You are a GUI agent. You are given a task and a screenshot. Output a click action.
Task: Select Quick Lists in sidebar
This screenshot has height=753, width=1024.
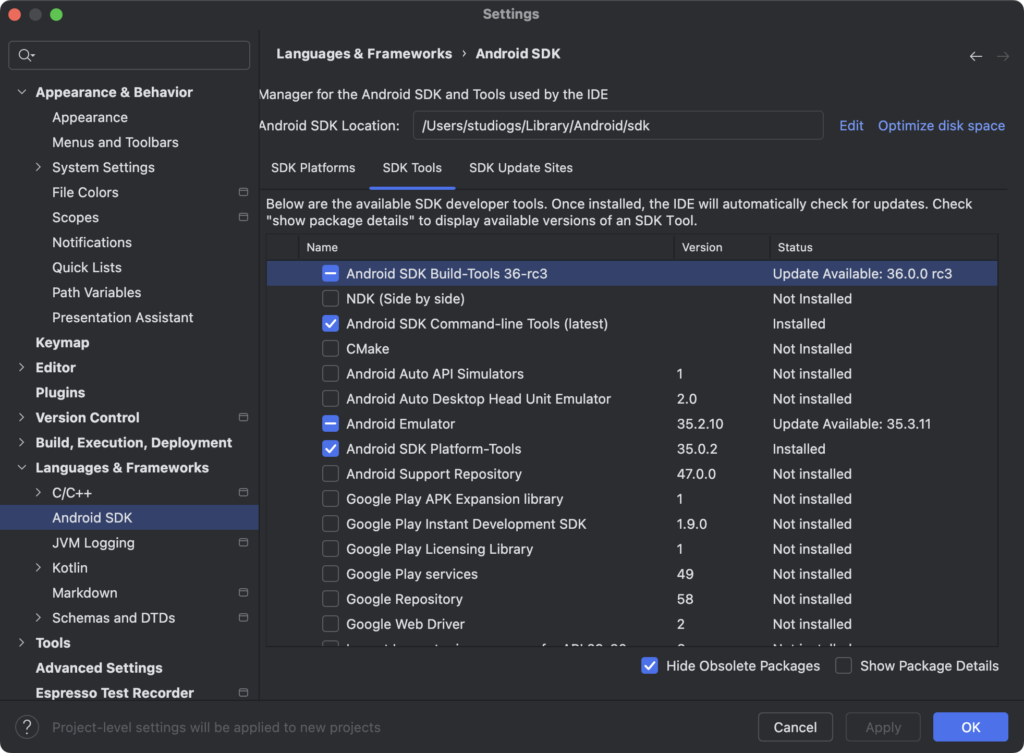pyautogui.click(x=87, y=268)
